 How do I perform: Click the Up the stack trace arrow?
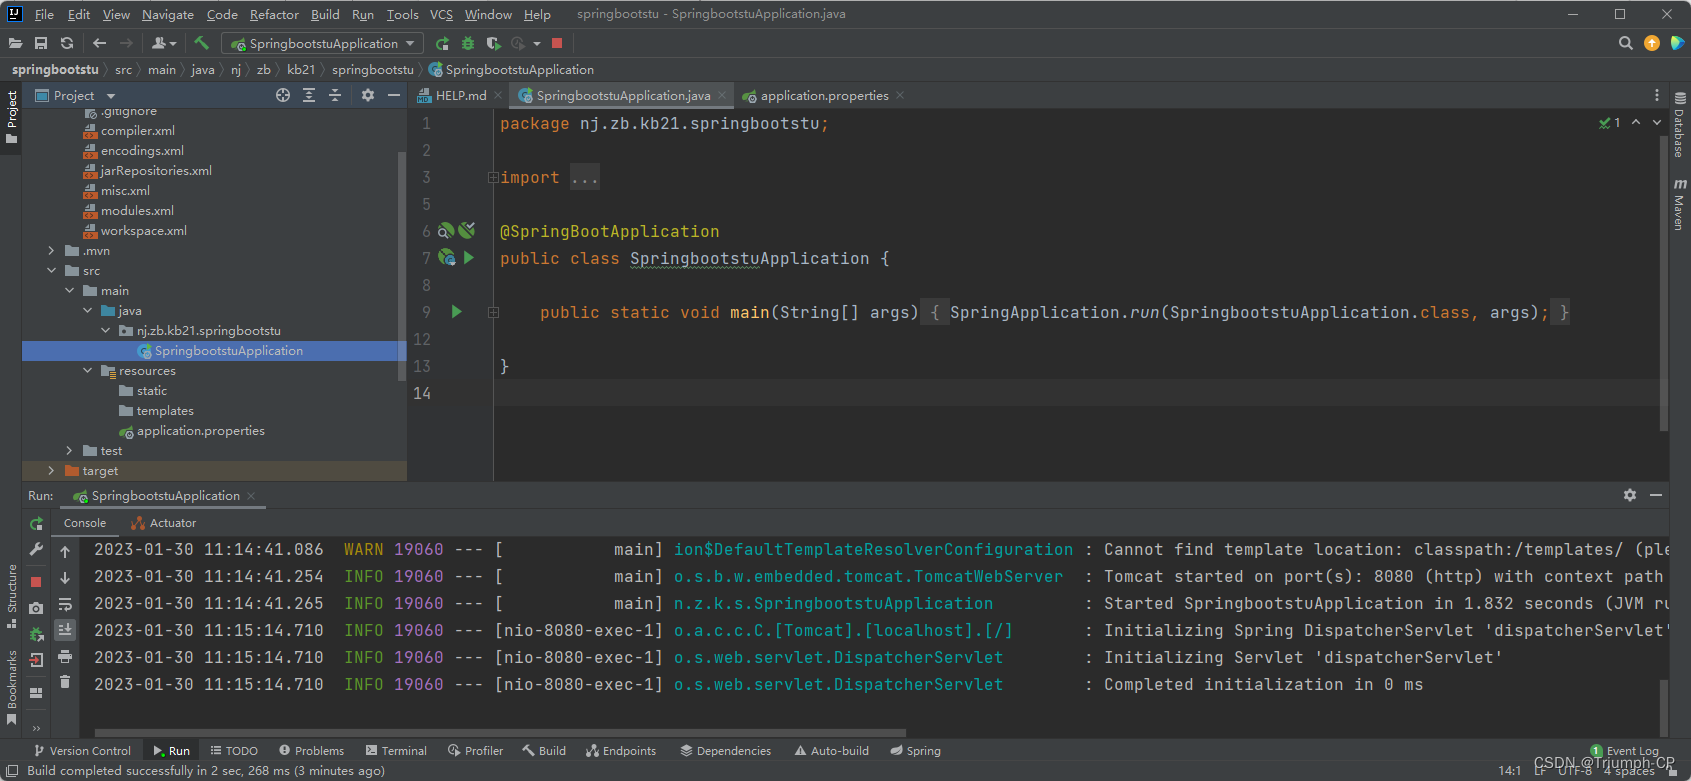[65, 551]
